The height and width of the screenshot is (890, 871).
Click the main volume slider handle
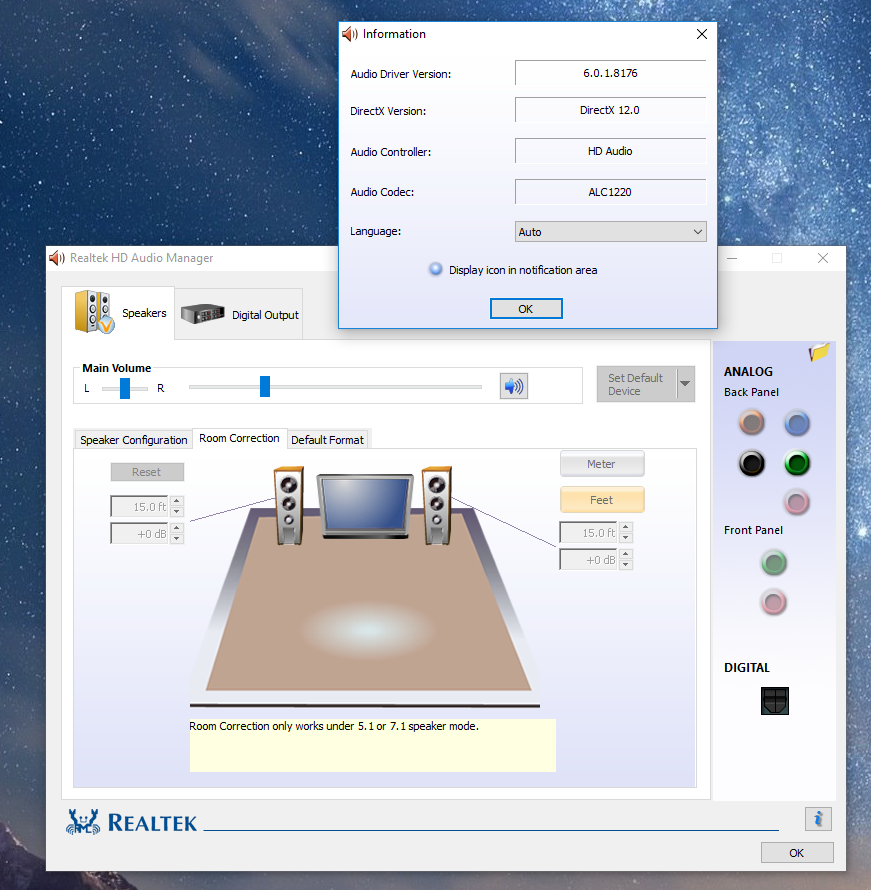pos(265,386)
